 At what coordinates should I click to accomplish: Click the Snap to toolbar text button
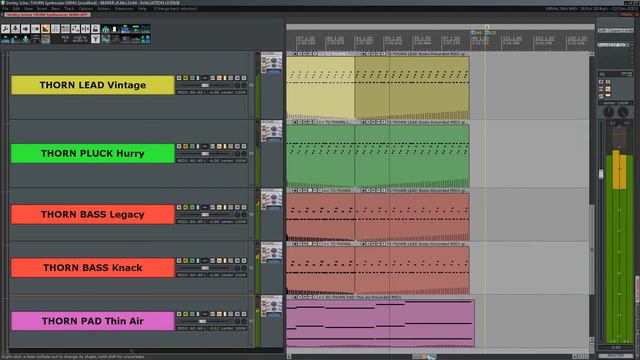tap(80, 39)
